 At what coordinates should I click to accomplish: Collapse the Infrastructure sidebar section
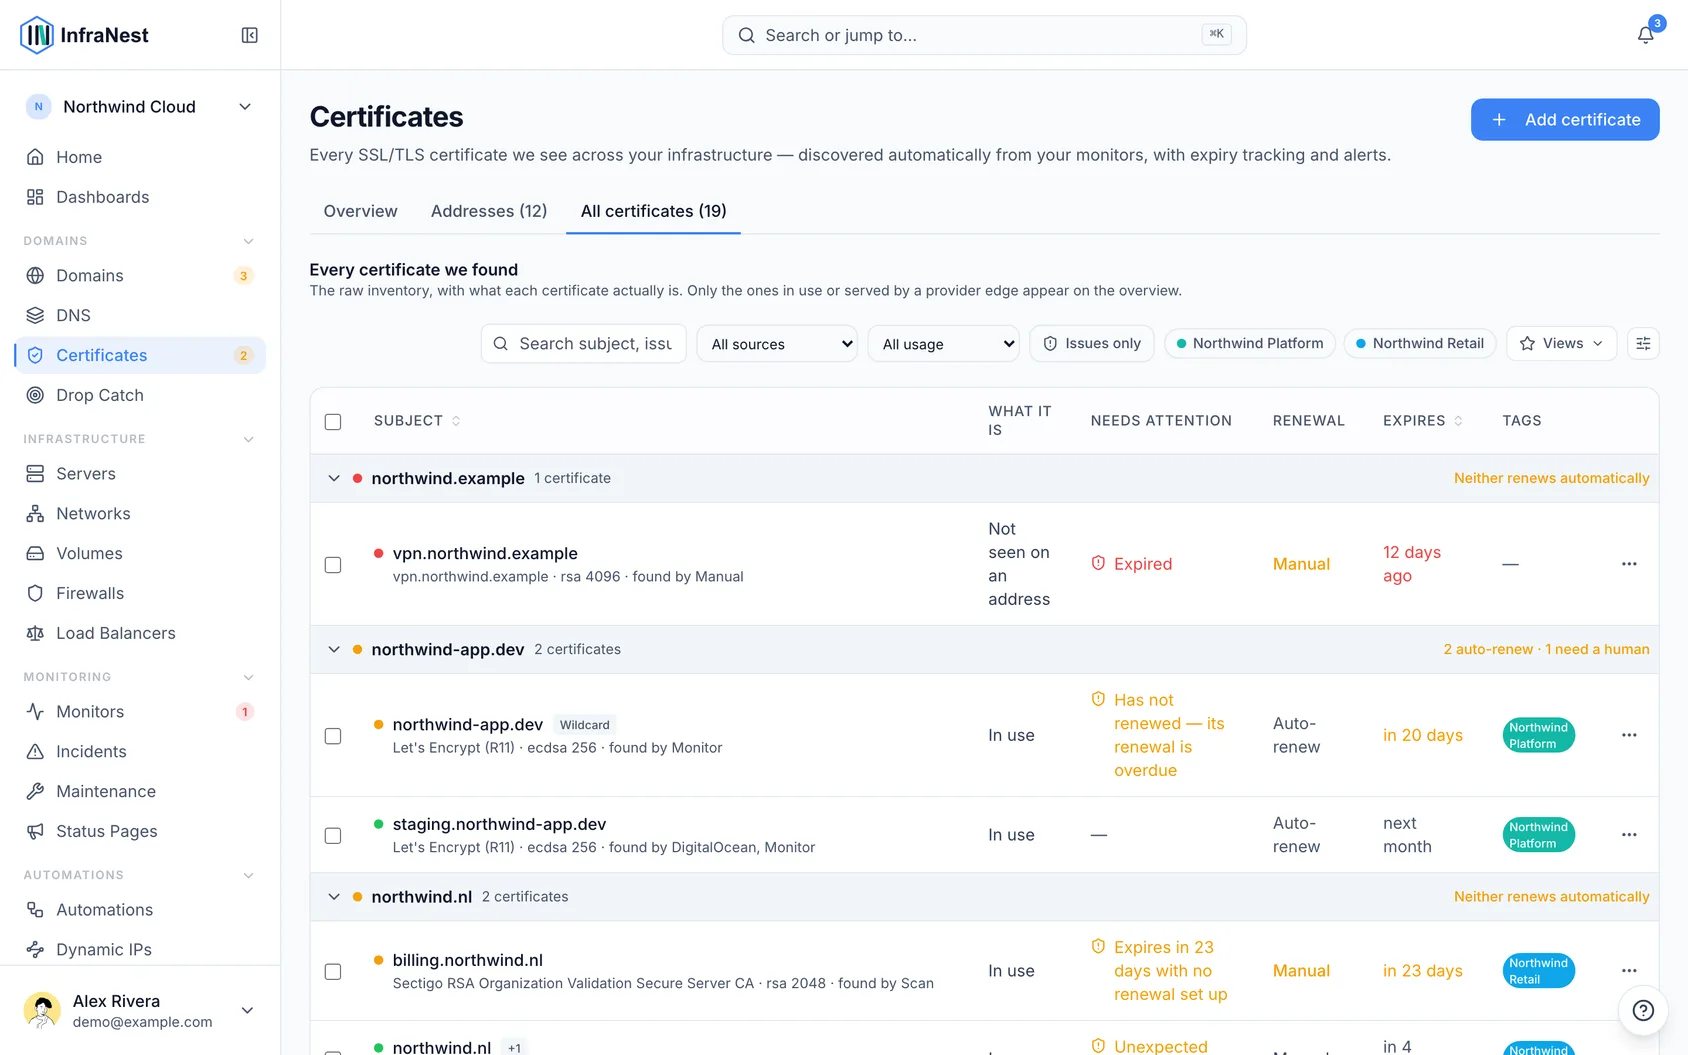click(x=248, y=439)
